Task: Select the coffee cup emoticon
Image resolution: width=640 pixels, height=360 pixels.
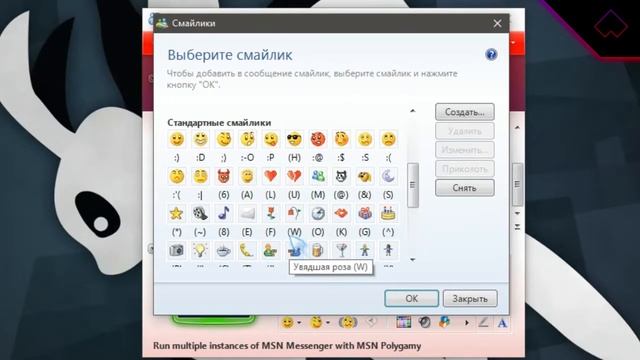Action: (x=224, y=250)
